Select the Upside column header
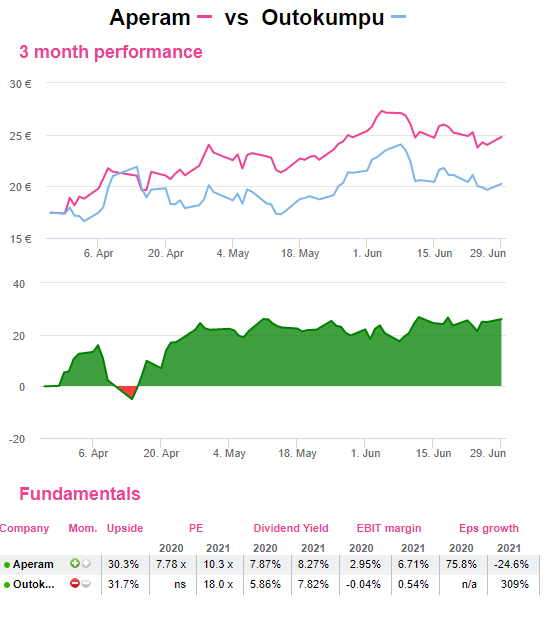Image resolution: width=545 pixels, height=620 pixels. [125, 528]
